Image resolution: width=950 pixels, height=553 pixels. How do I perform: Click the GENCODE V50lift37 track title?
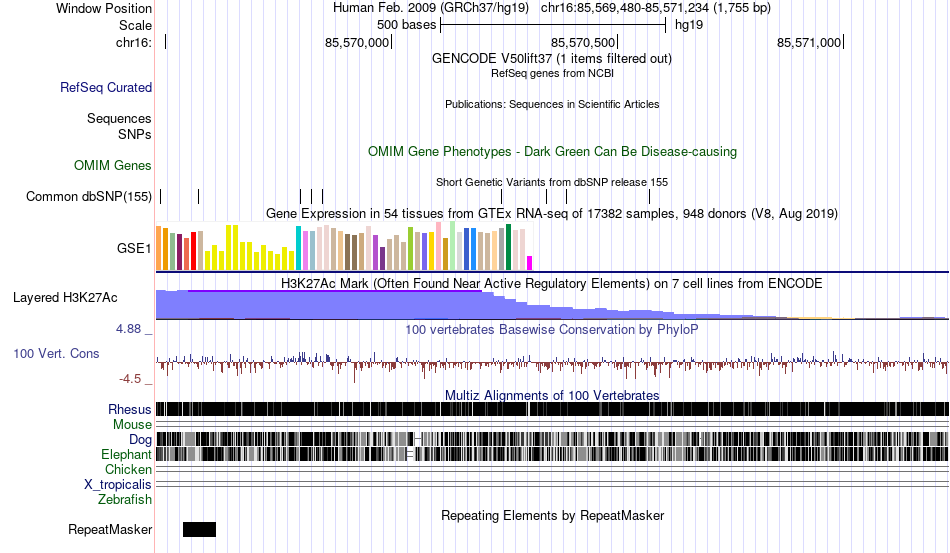tap(552, 59)
